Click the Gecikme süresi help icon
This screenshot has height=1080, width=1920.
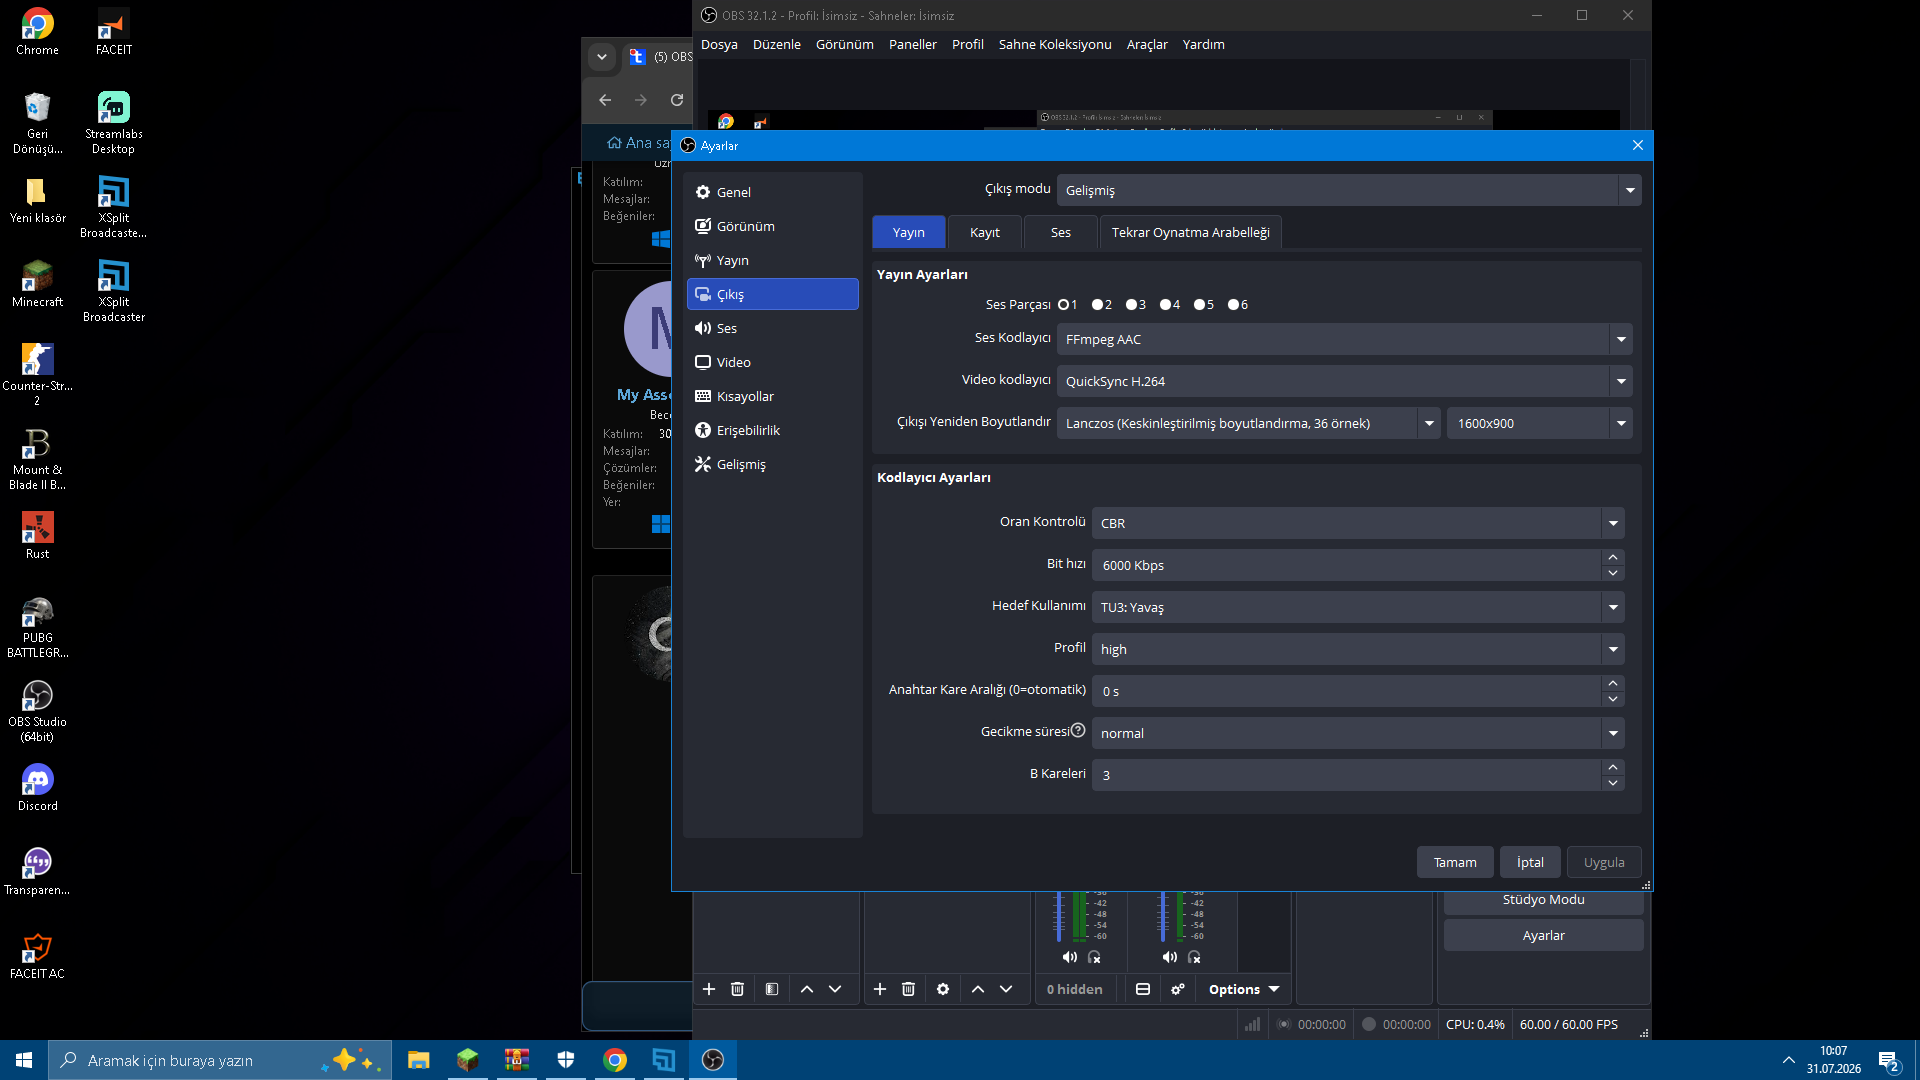click(1078, 731)
